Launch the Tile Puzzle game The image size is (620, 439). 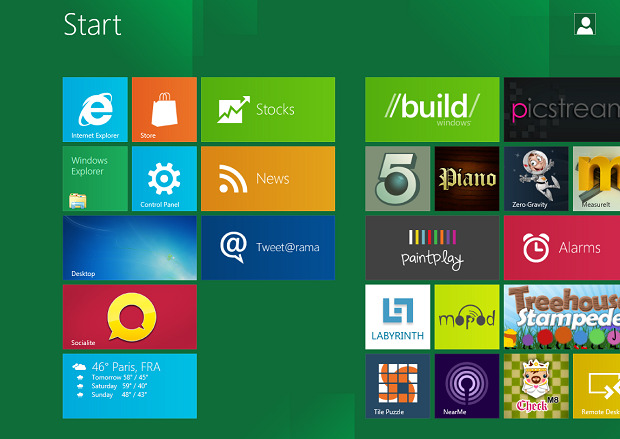pos(397,385)
